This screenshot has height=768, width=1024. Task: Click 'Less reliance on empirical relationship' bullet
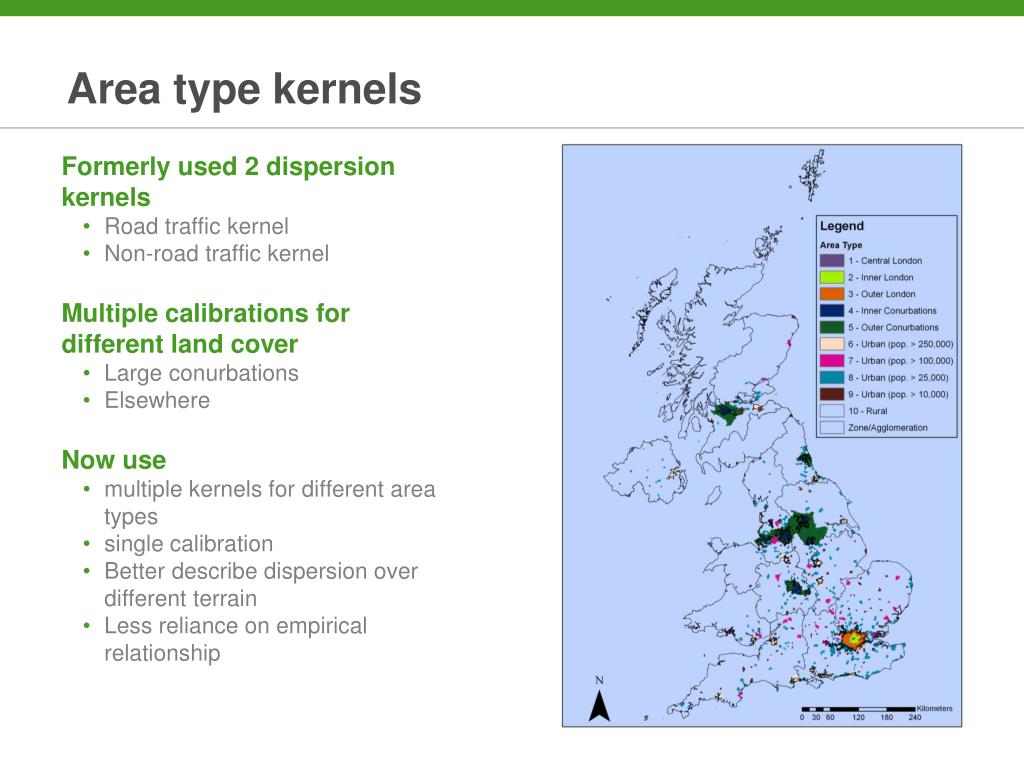point(235,639)
